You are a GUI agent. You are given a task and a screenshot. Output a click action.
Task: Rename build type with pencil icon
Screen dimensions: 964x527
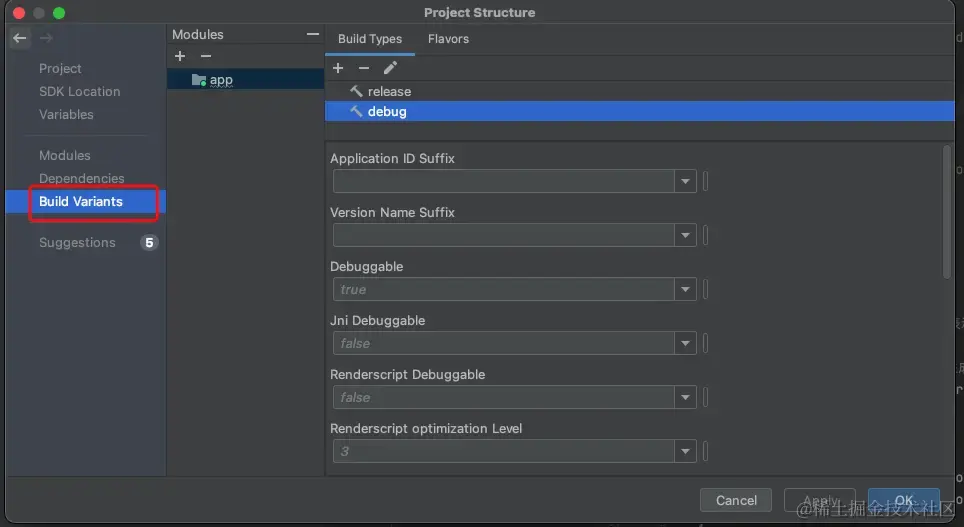pyautogui.click(x=390, y=68)
